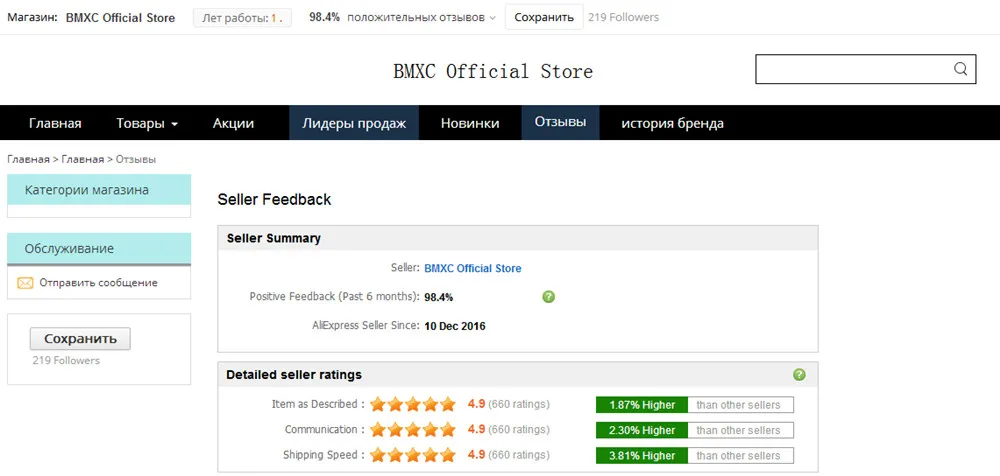The height and width of the screenshot is (476, 1000).
Task: Click BMXC Official Store name in top bar
Action: [x=121, y=18]
